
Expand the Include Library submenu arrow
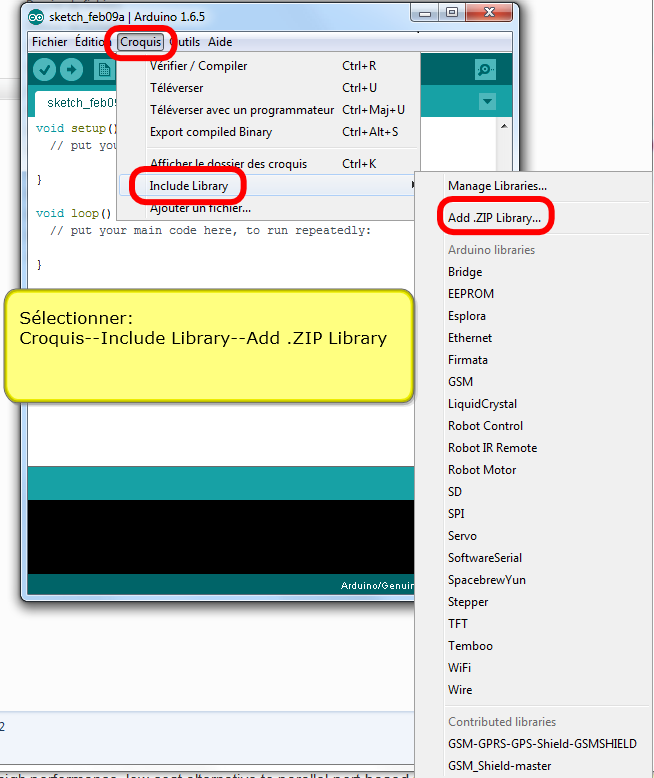pyautogui.click(x=413, y=185)
